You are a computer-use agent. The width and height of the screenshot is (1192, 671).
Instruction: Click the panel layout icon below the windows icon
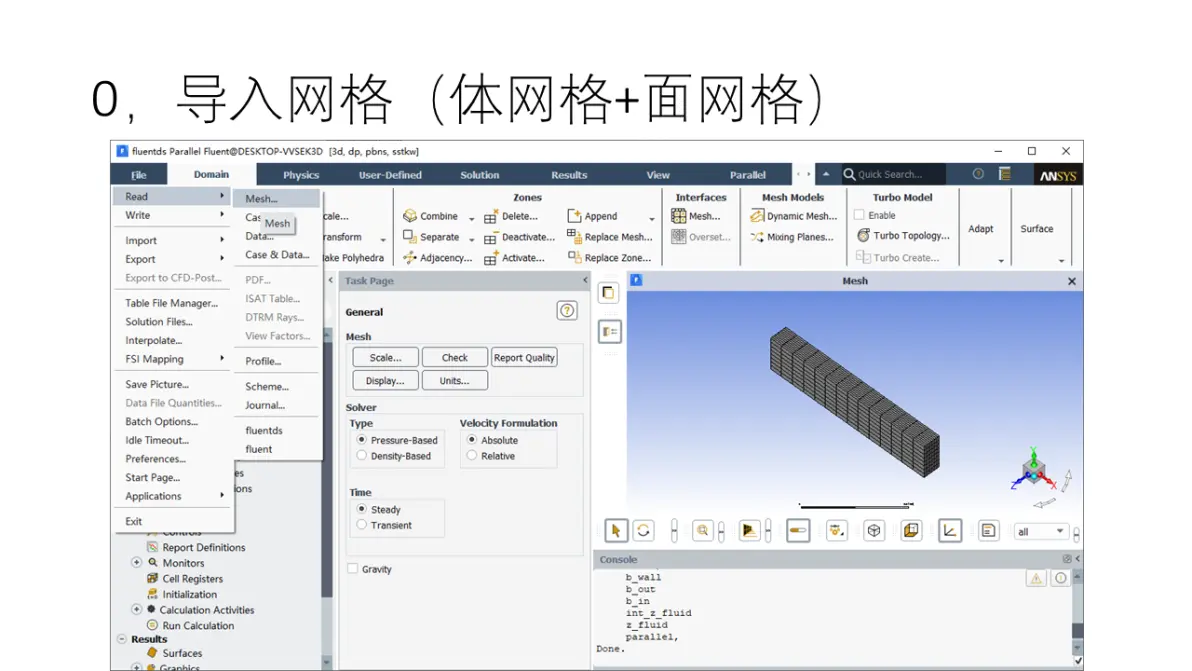coord(609,331)
